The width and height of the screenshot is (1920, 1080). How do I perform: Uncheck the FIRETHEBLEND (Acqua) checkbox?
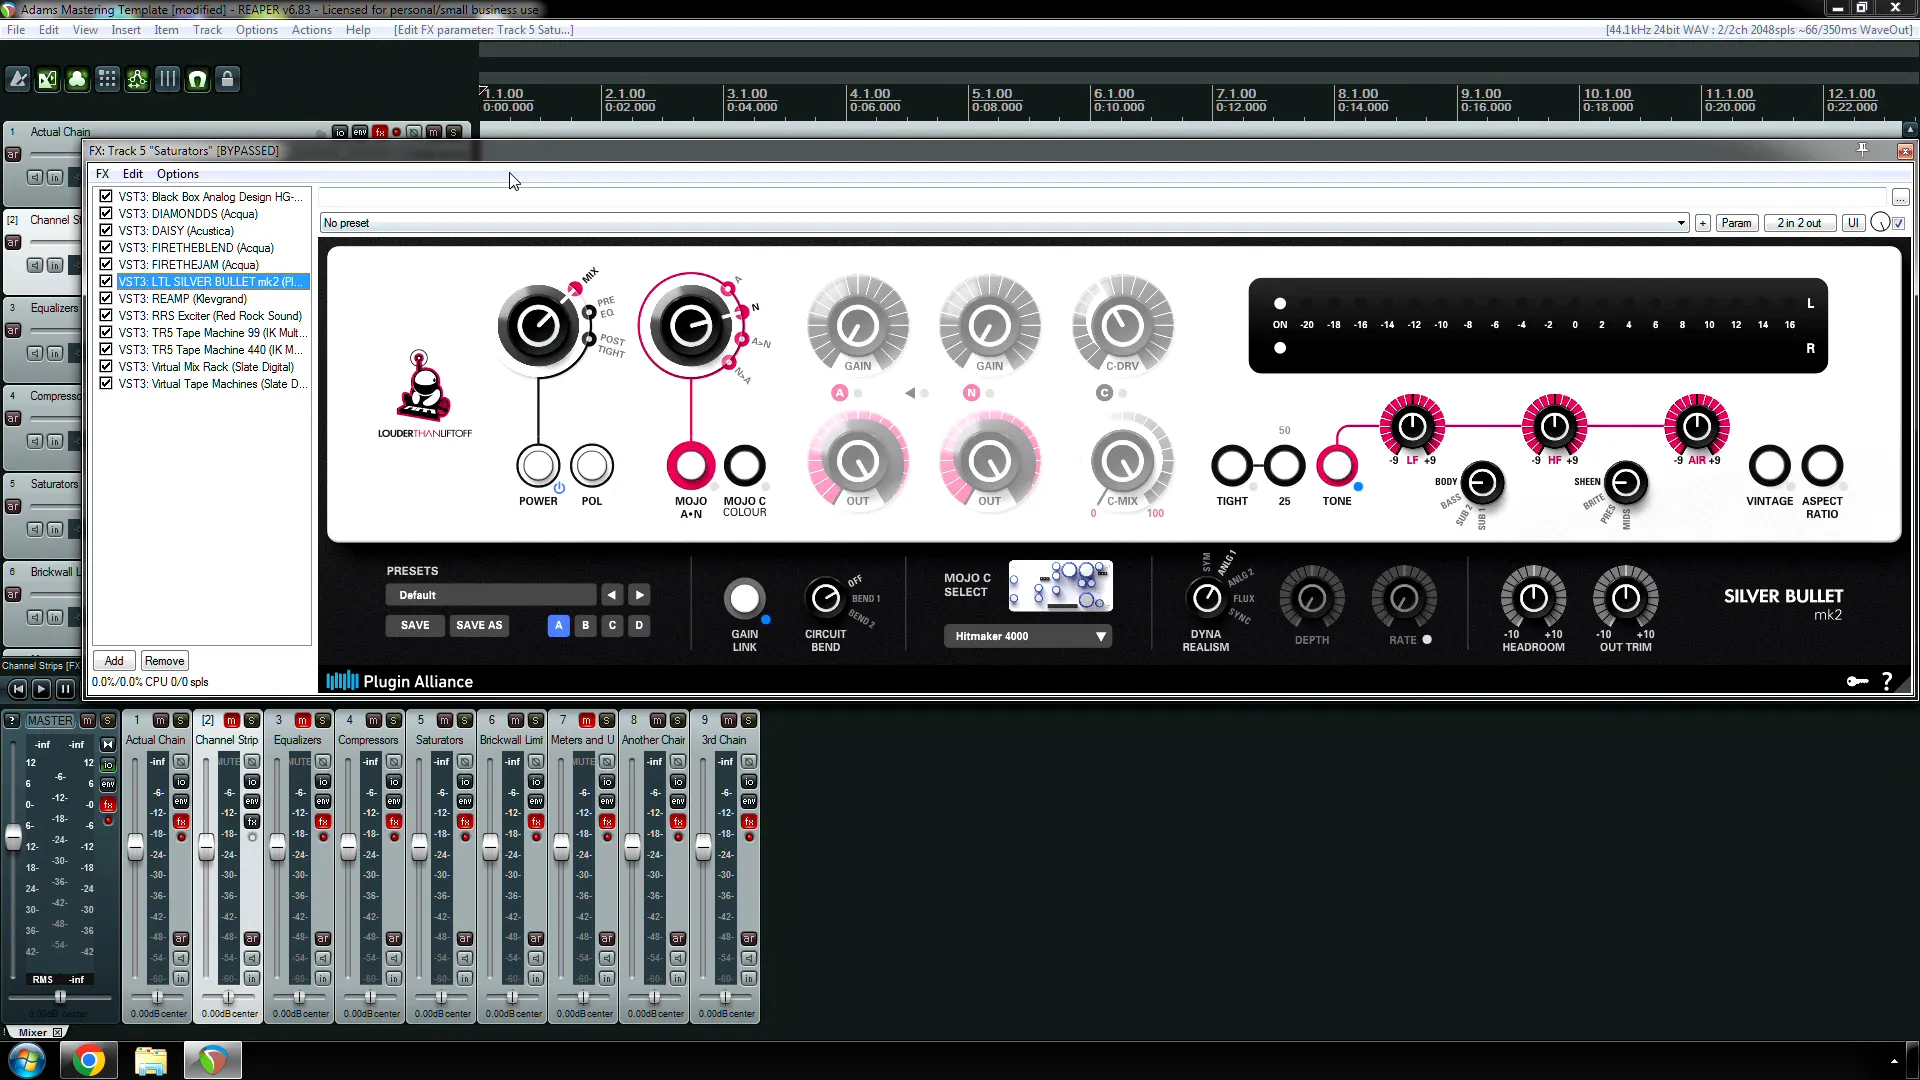coord(105,247)
